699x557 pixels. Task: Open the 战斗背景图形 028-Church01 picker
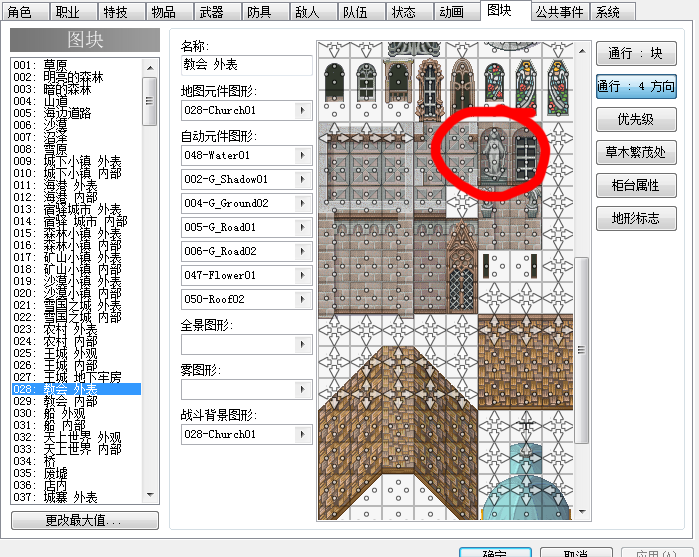tap(303, 434)
